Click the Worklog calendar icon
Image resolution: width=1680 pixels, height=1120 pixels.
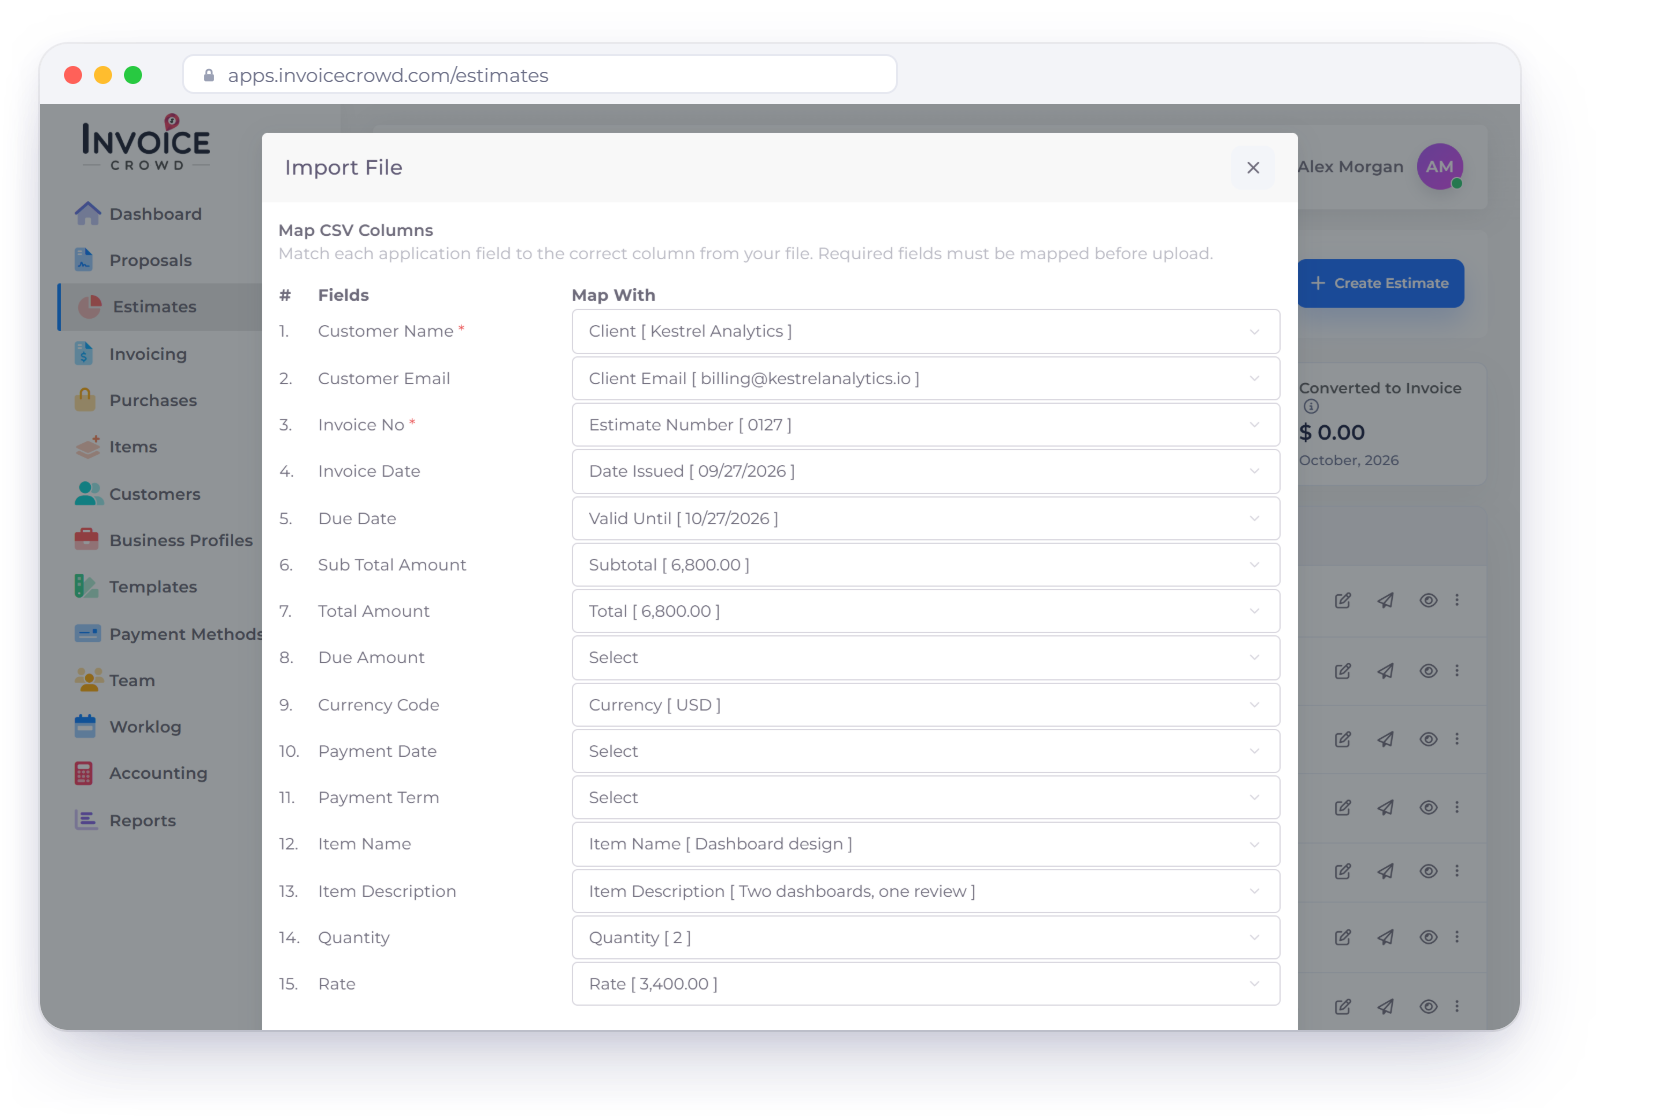86,726
